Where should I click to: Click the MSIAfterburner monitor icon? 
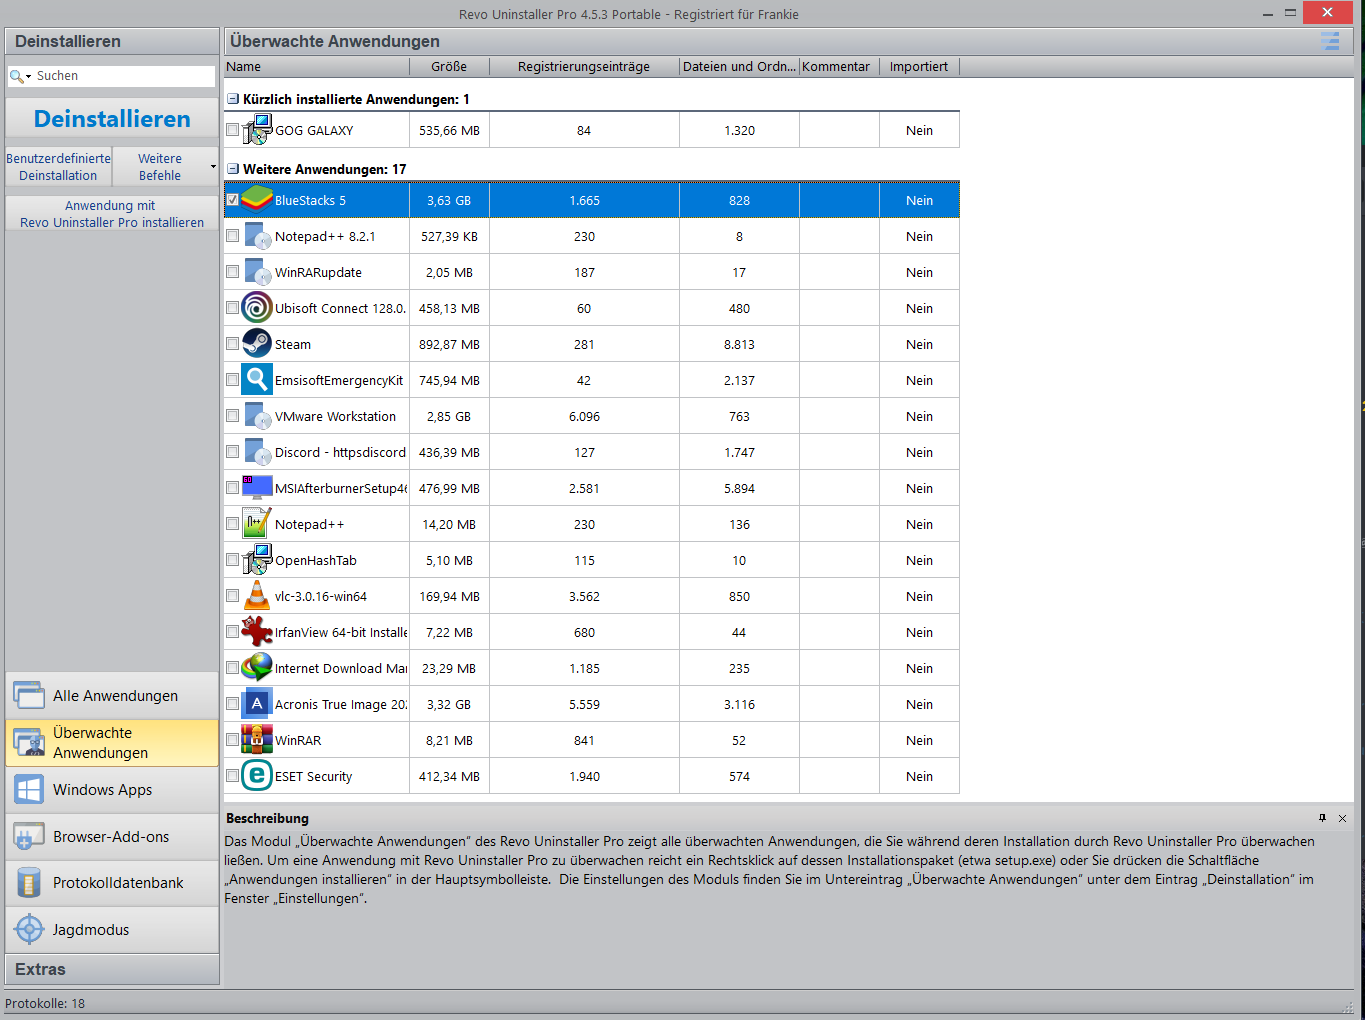pyautogui.click(x=257, y=487)
